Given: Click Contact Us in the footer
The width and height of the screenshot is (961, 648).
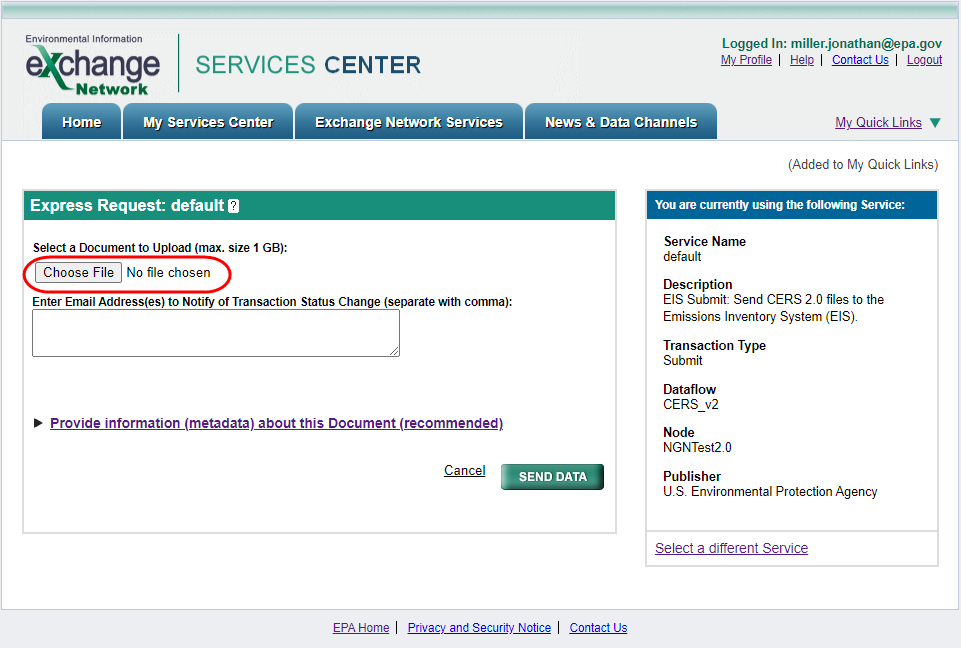Looking at the screenshot, I should click(598, 628).
